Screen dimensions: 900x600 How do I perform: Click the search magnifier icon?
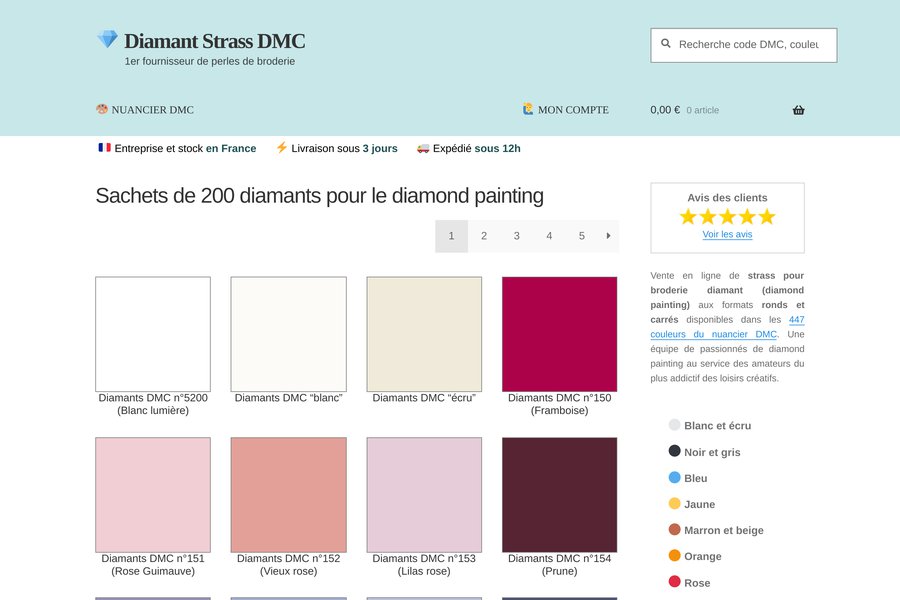click(x=666, y=44)
